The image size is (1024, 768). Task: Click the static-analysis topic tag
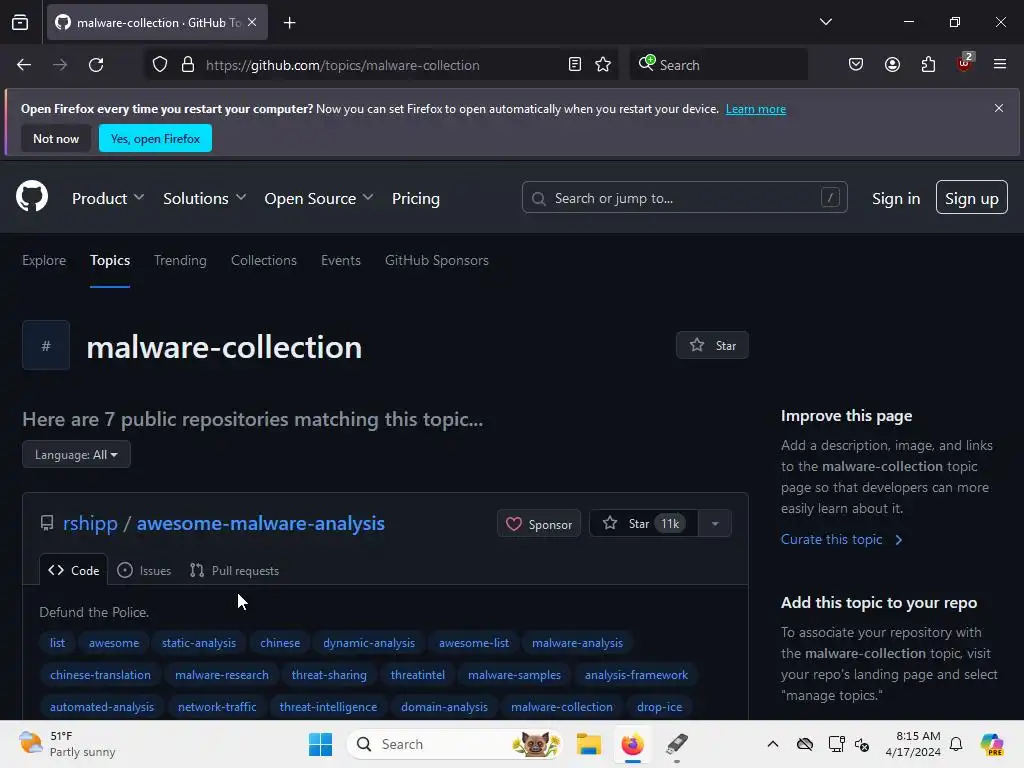click(x=199, y=643)
